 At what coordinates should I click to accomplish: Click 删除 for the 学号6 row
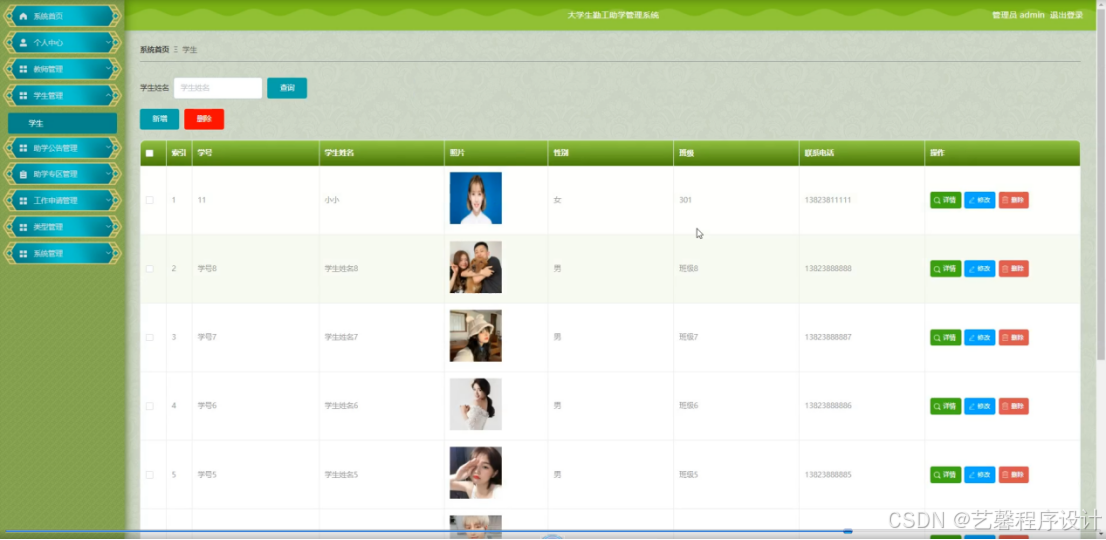click(1014, 406)
